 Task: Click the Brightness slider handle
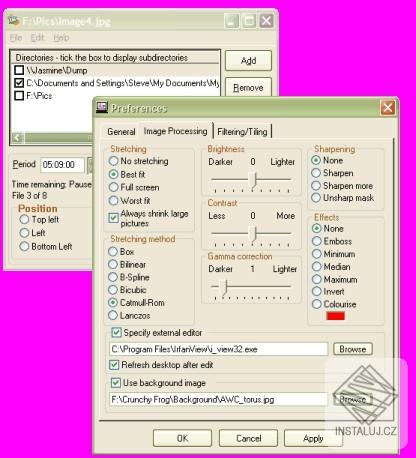point(254,180)
